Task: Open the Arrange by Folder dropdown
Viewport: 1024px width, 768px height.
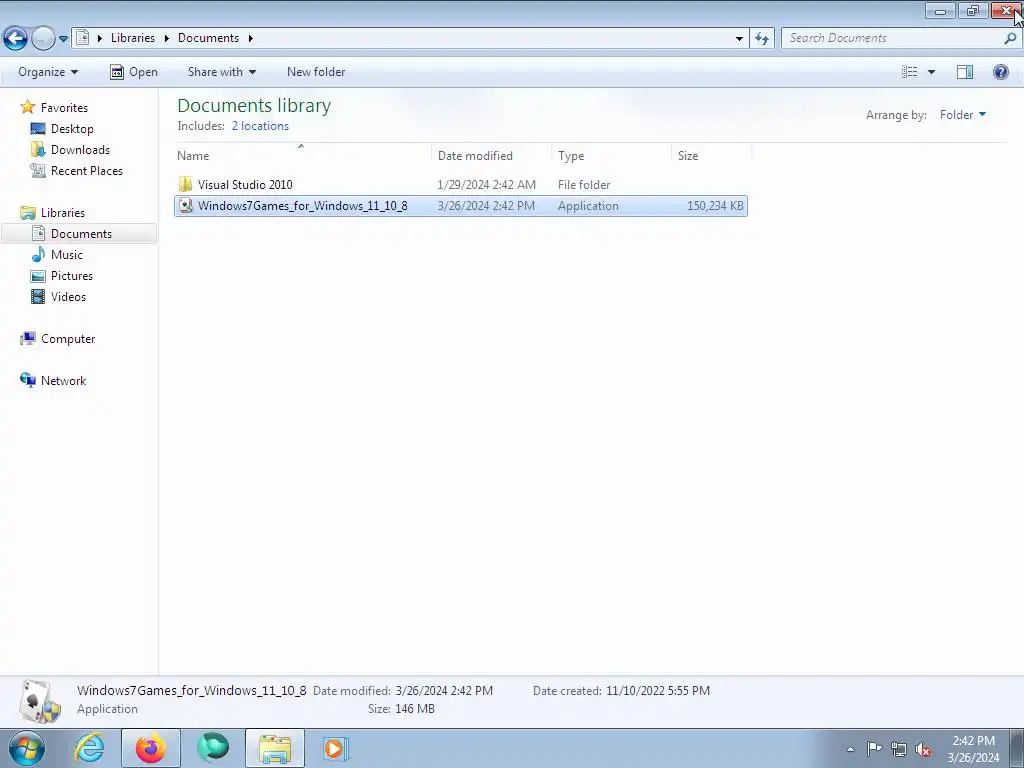Action: pyautogui.click(x=963, y=115)
